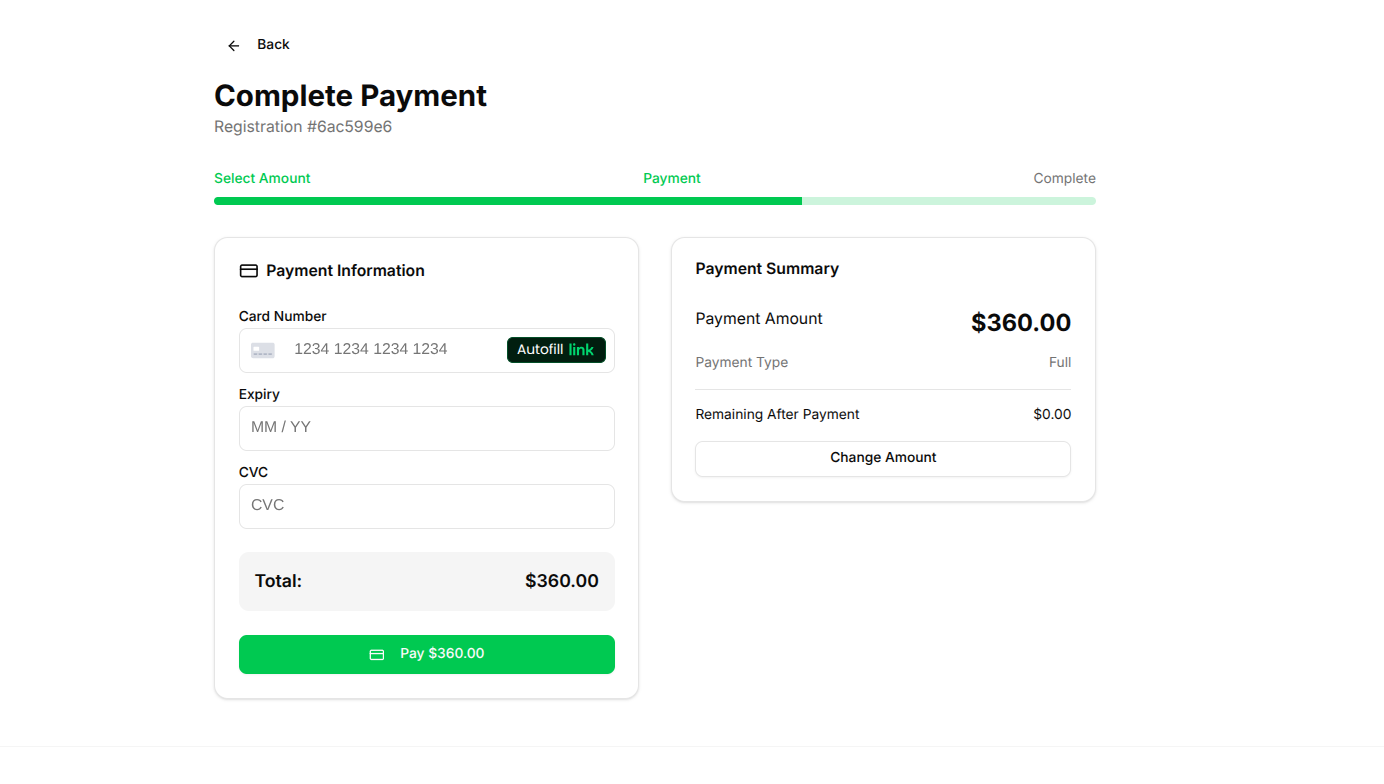
Task: Click the Back text link
Action: tap(272, 44)
